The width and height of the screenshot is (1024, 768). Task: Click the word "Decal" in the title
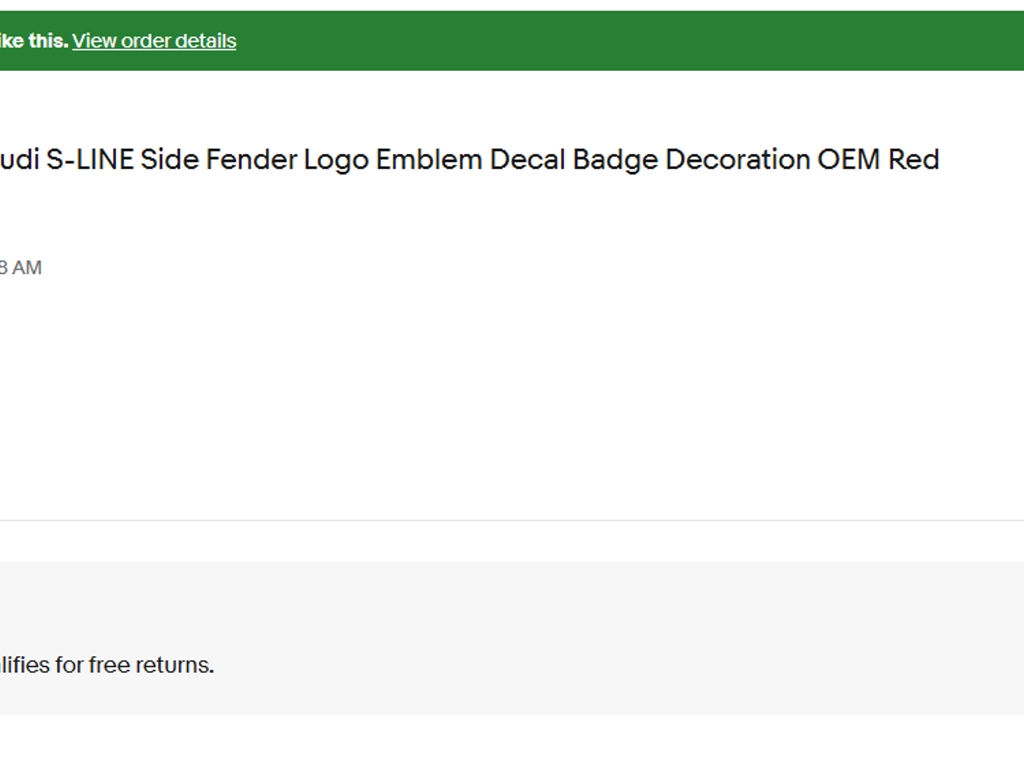point(527,160)
